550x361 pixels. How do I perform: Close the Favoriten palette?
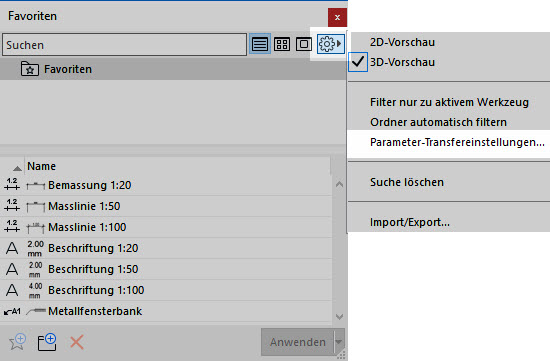337,18
